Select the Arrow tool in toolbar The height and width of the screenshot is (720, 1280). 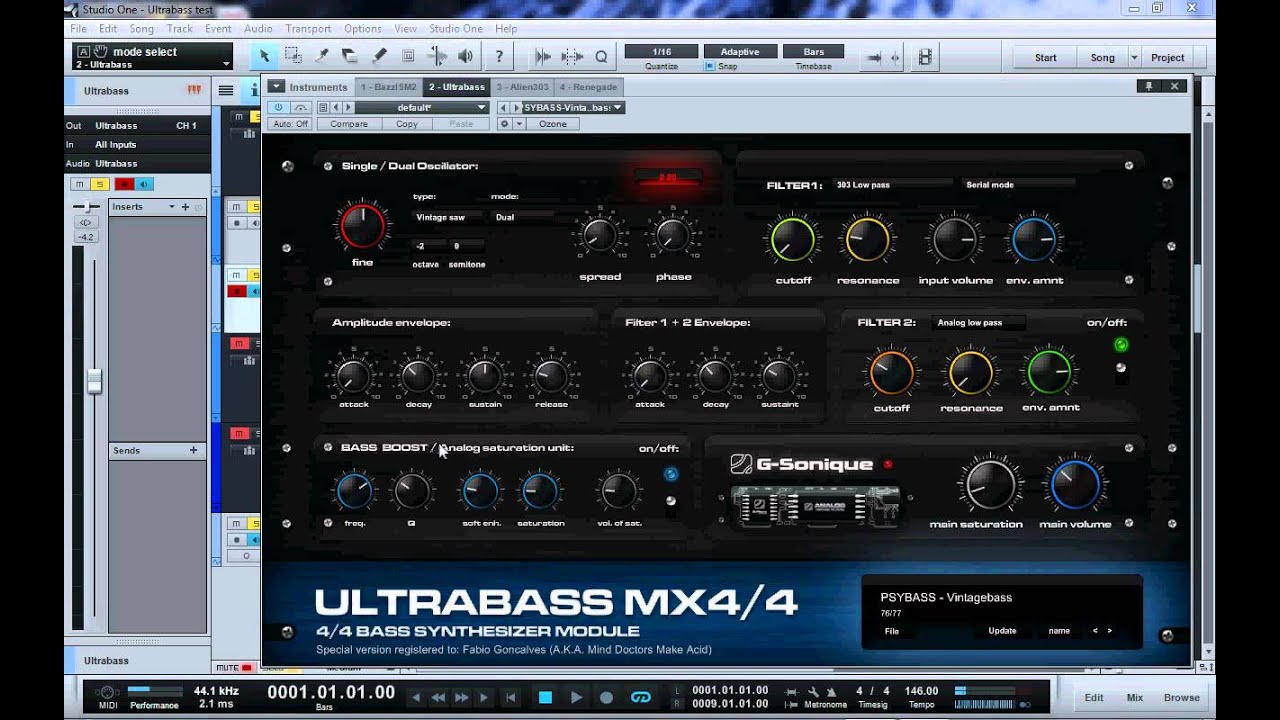[x=264, y=57]
